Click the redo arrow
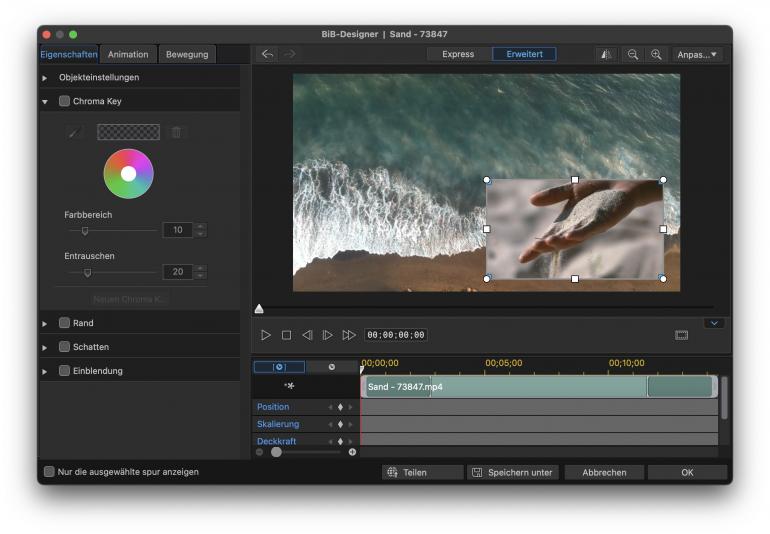The height and width of the screenshot is (534, 770). click(290, 54)
